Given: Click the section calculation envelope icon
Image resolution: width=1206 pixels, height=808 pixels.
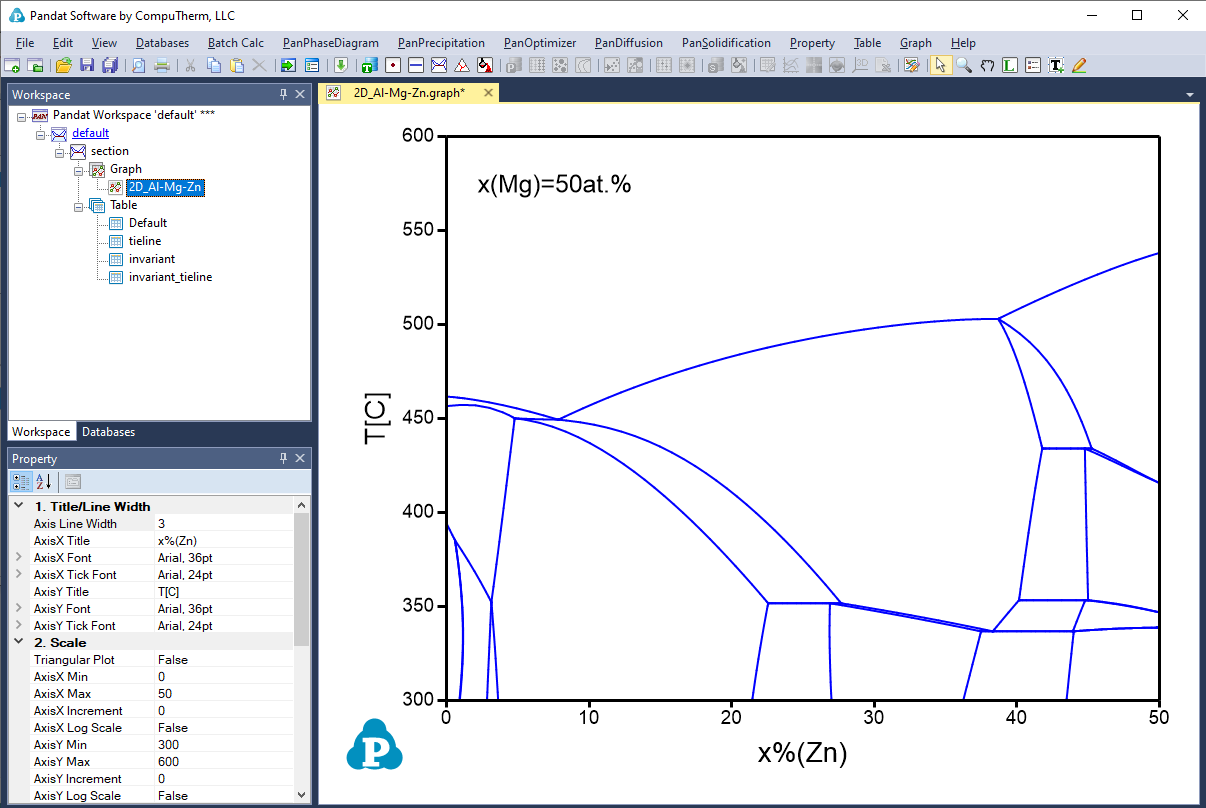Looking at the screenshot, I should 438,66.
